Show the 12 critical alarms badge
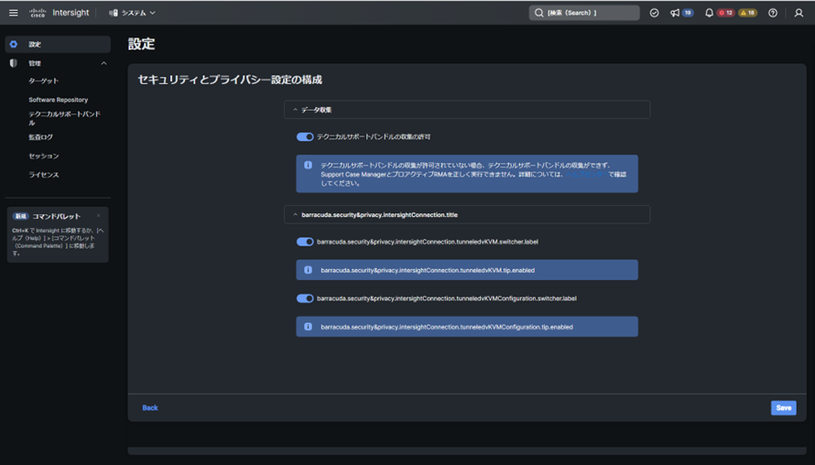The height and width of the screenshot is (465, 815). [726, 13]
